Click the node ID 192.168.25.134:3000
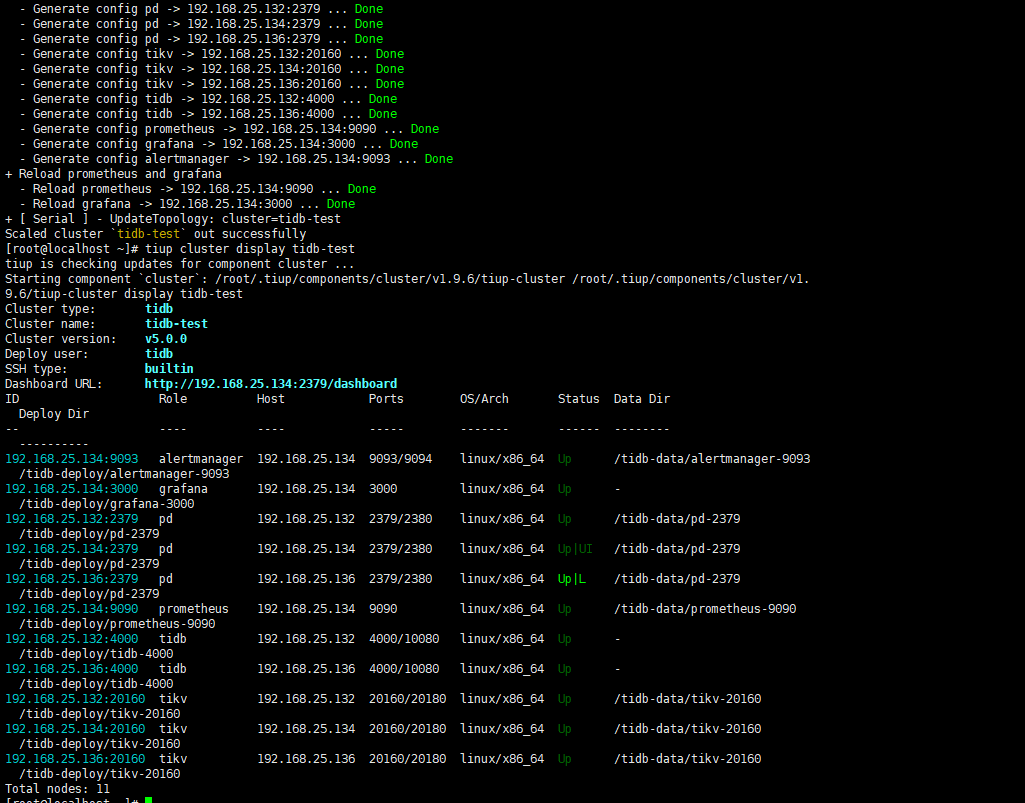Viewport: 1025px width, 803px height. 72,489
